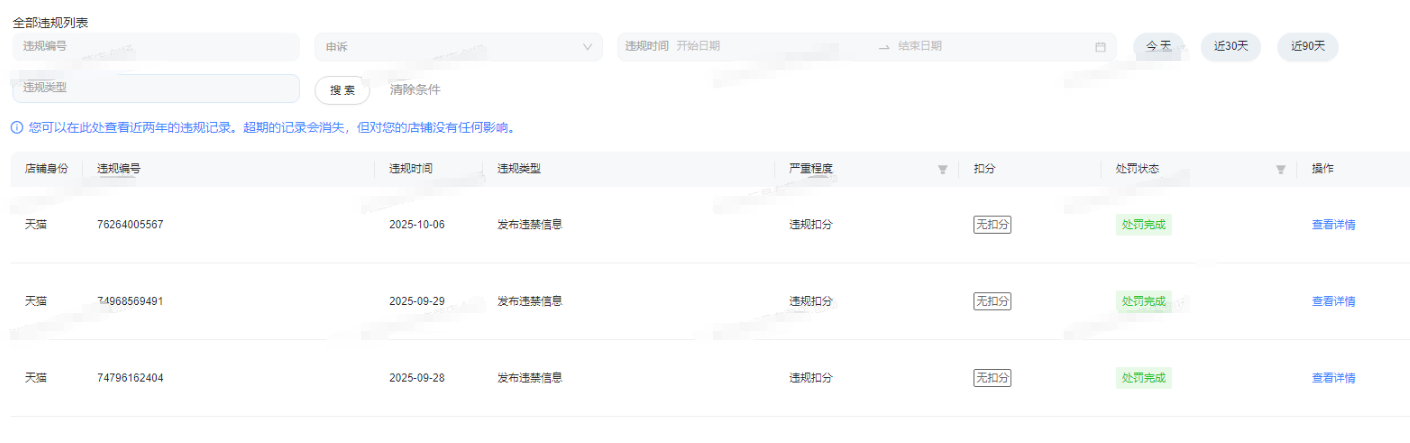Click 违规扣分 in row 76264005567

811,225
